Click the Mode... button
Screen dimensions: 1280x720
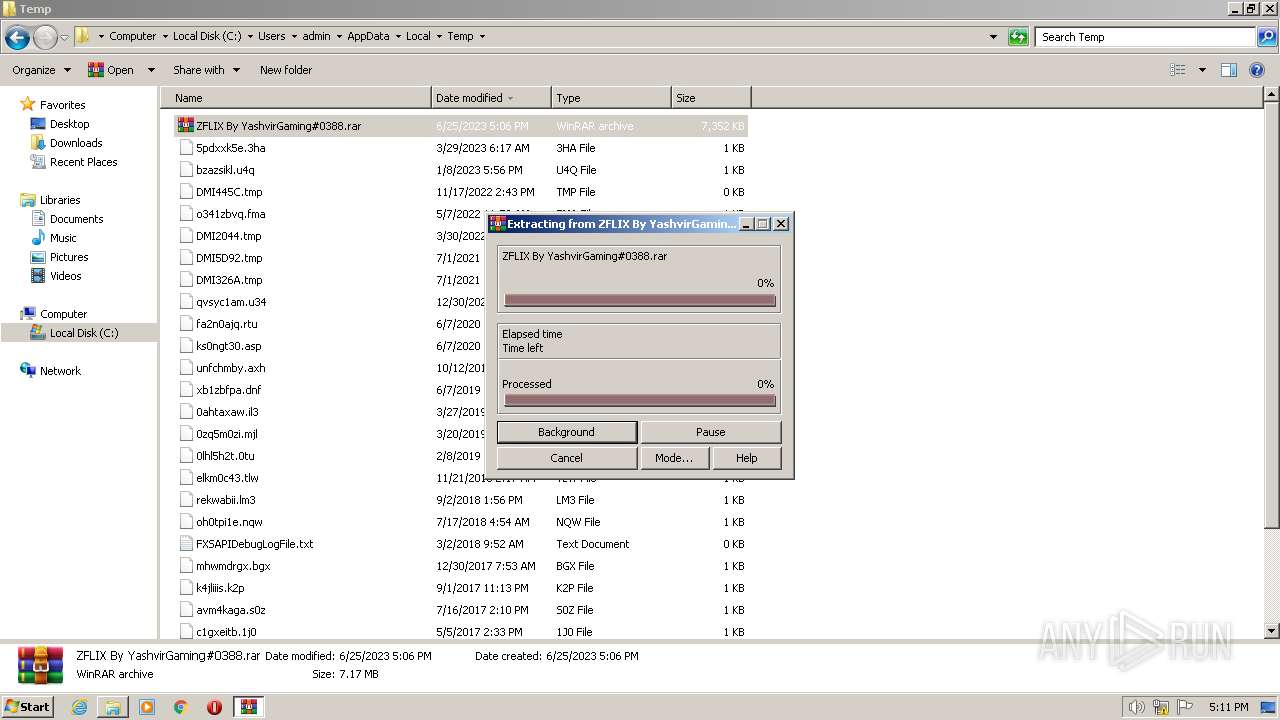tap(673, 458)
